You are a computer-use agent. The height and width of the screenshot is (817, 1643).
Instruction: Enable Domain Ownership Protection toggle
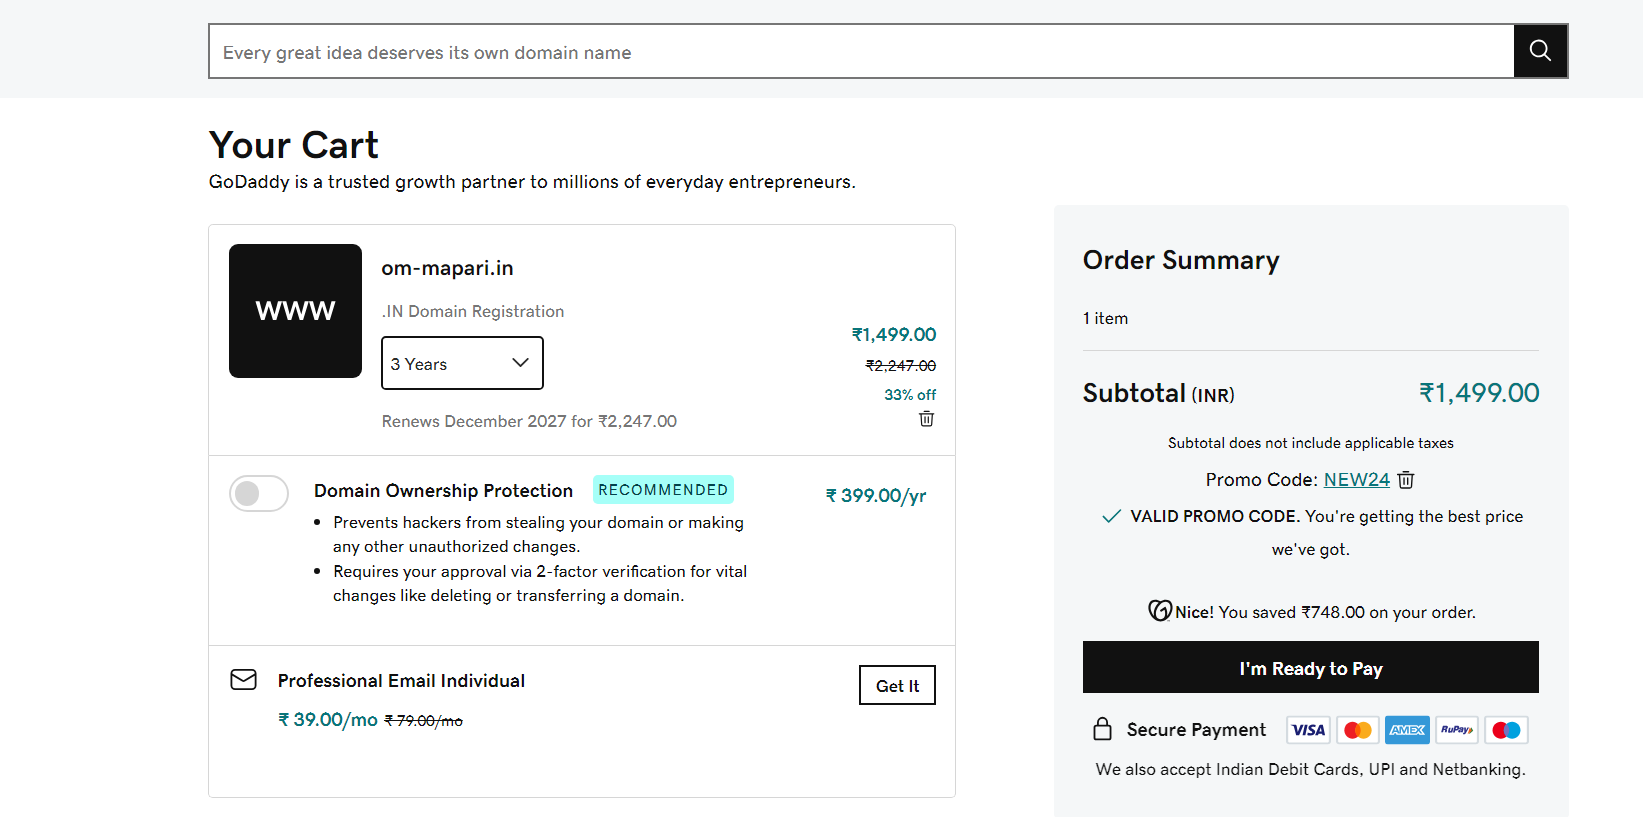click(x=259, y=493)
